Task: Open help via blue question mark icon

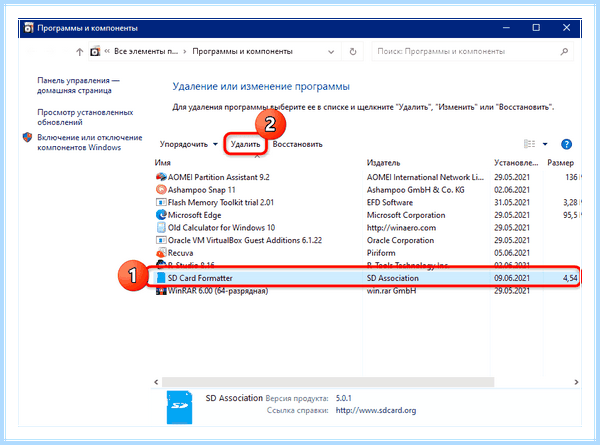Action: [x=566, y=144]
